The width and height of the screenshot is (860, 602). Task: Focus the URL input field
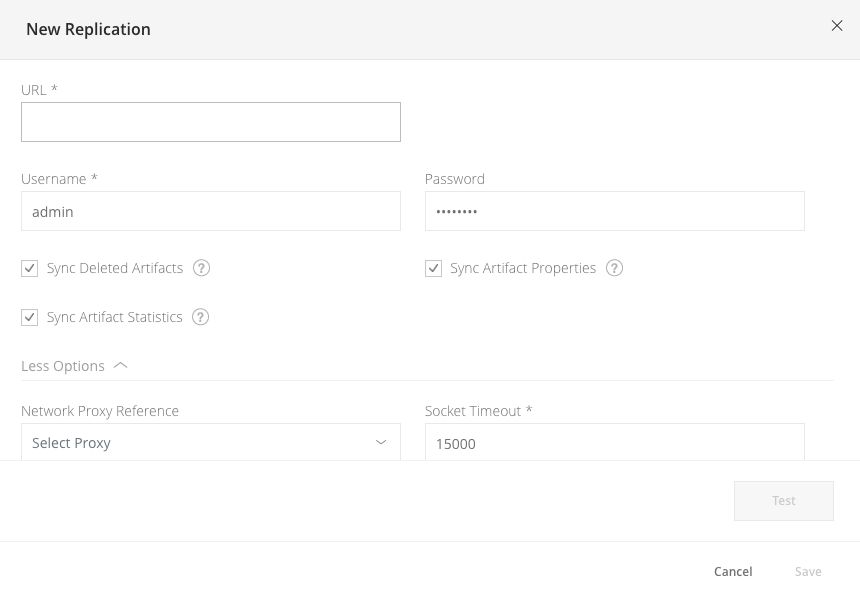pos(210,122)
